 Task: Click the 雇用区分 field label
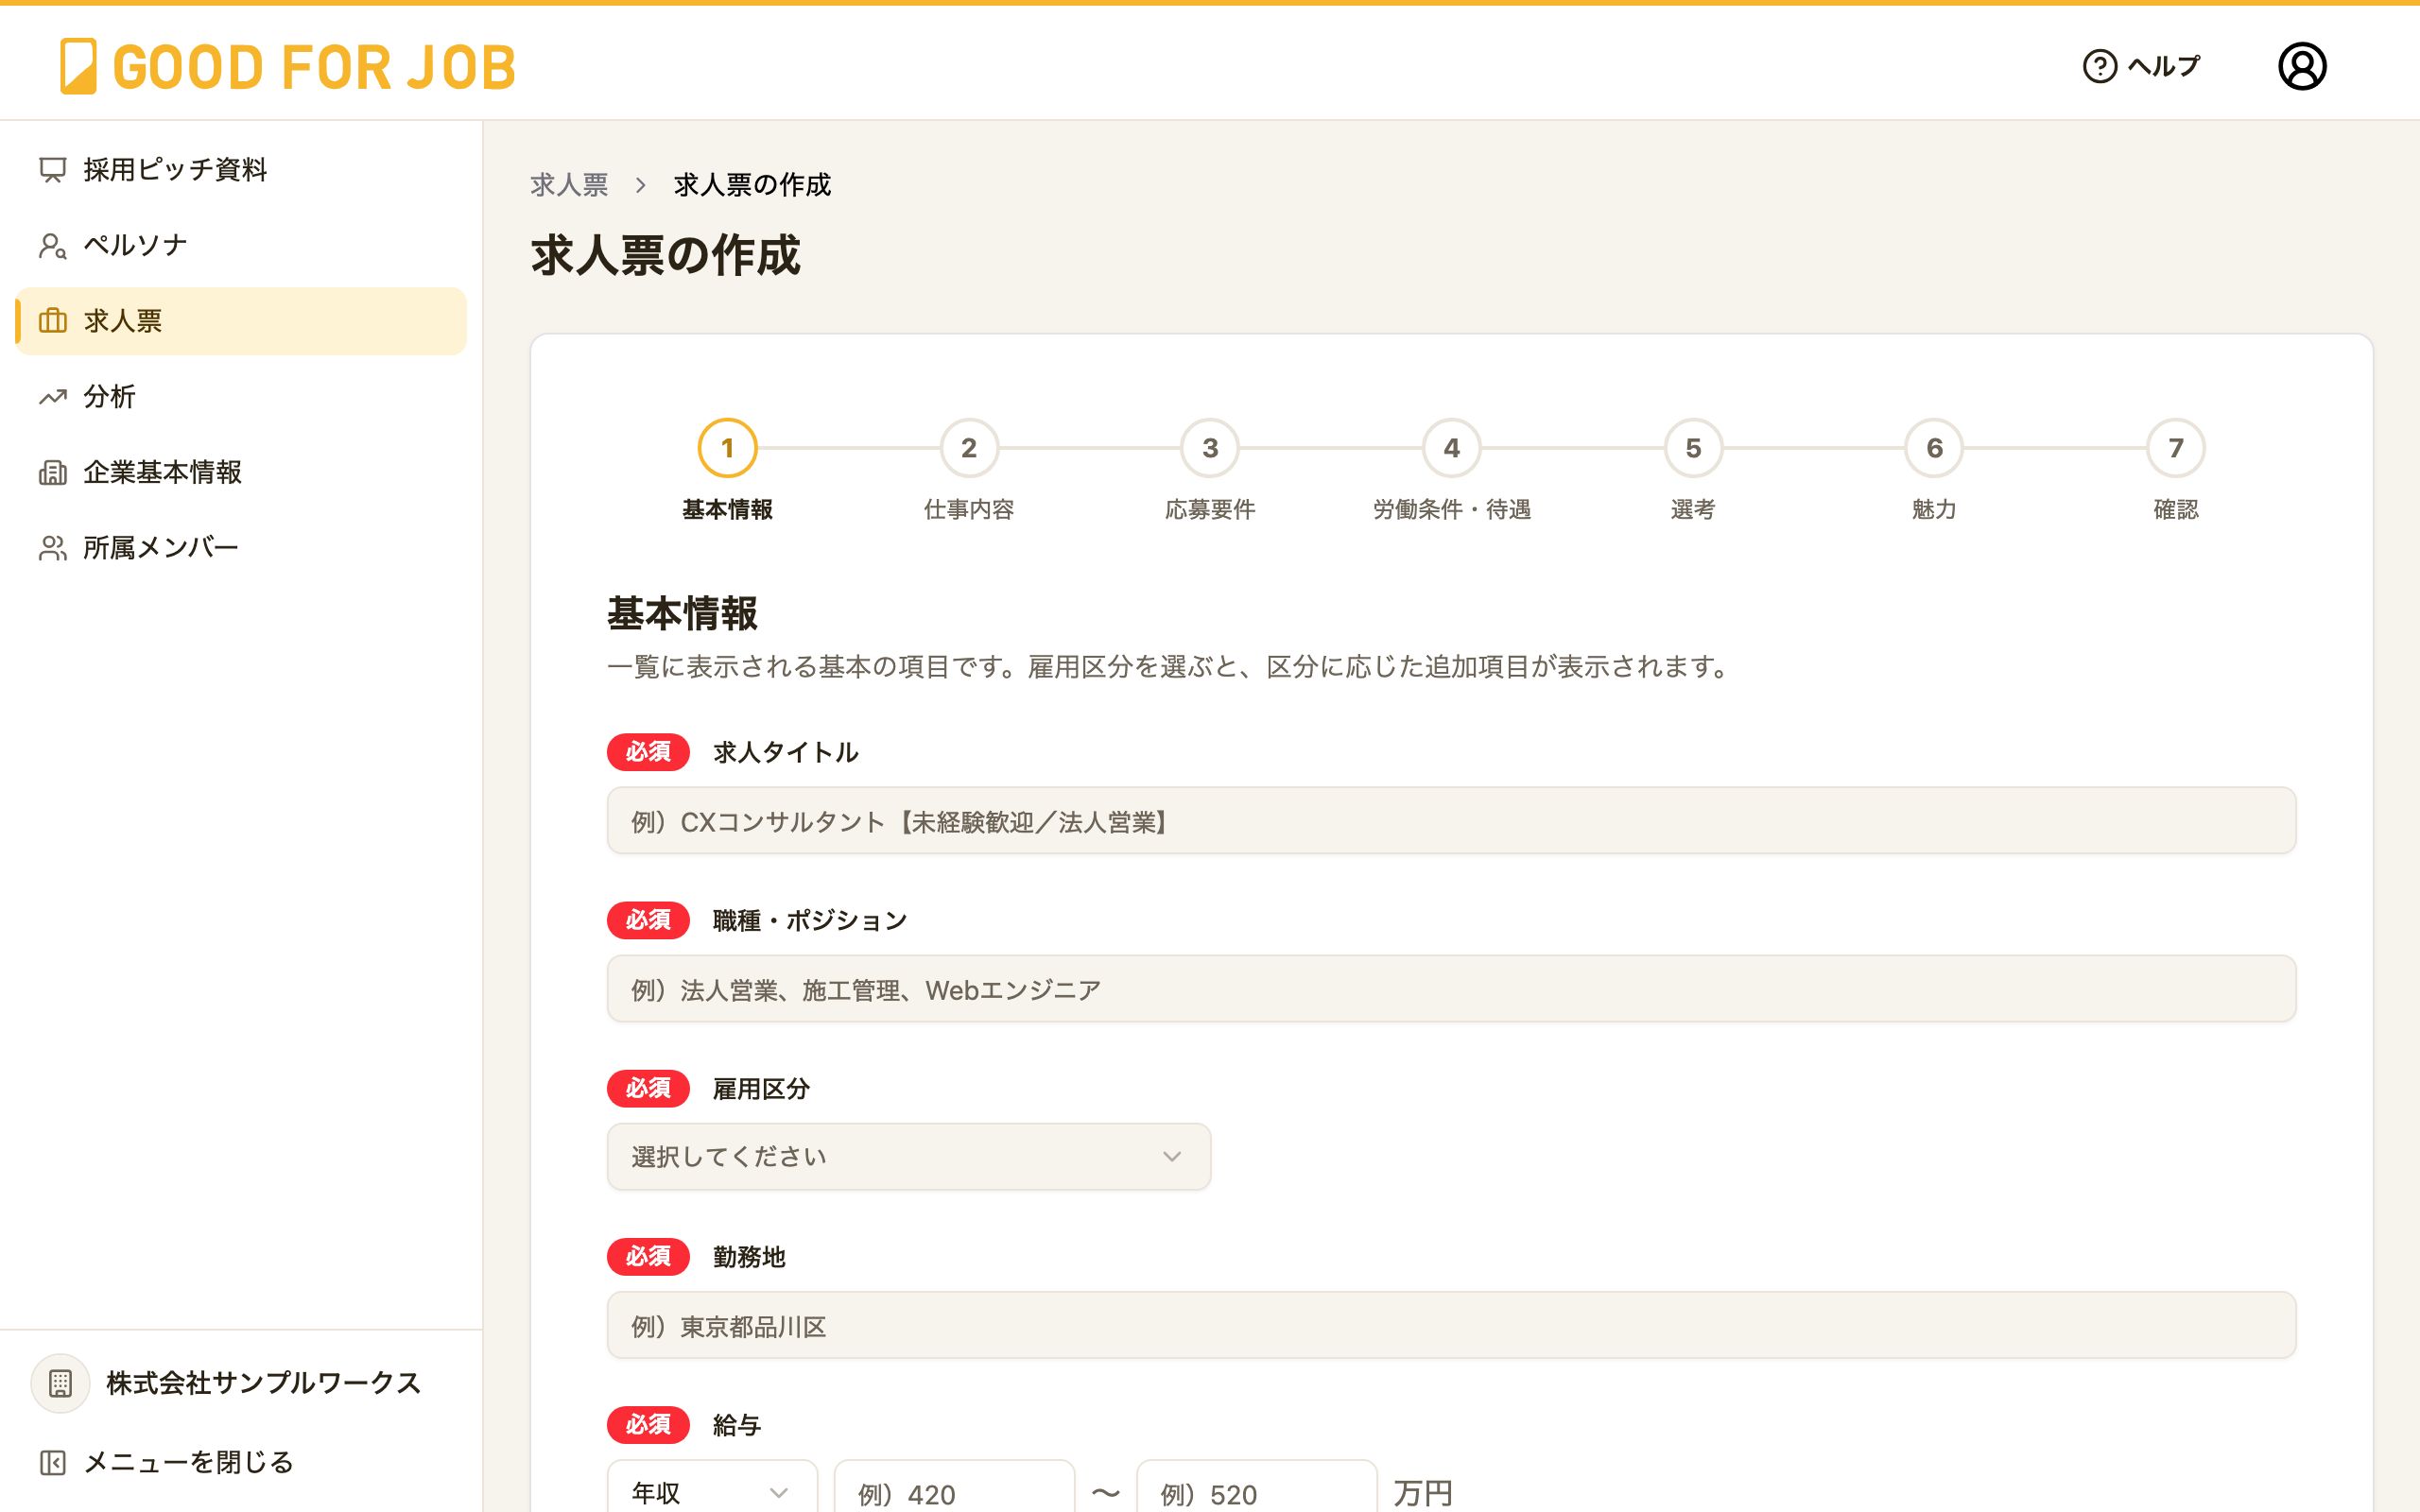click(x=761, y=1088)
